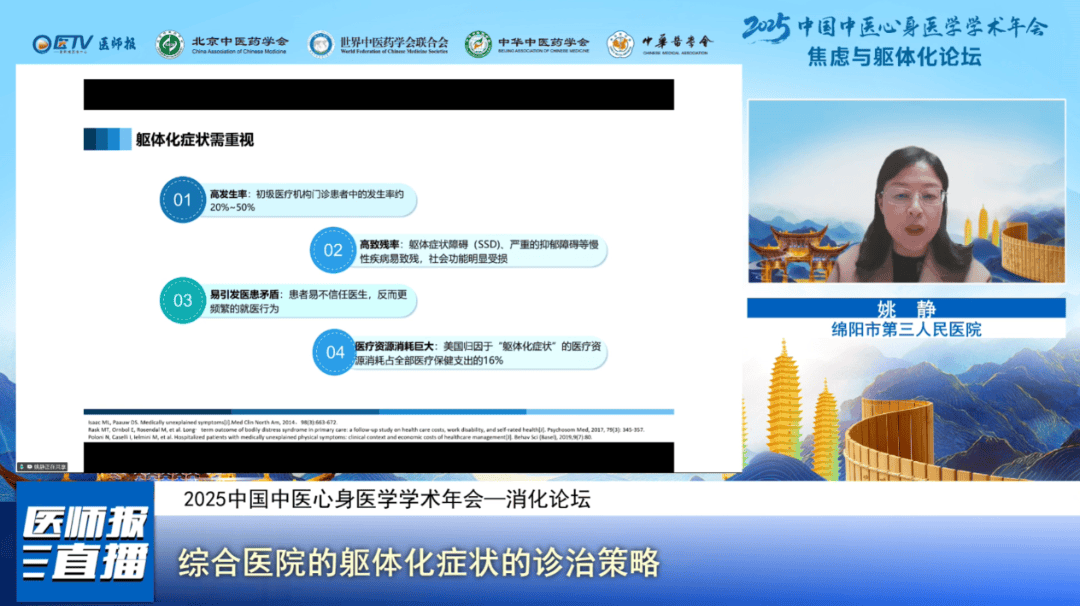
Task: Click the 焦虑与躯体化论坛 forum title
Action: tap(894, 56)
